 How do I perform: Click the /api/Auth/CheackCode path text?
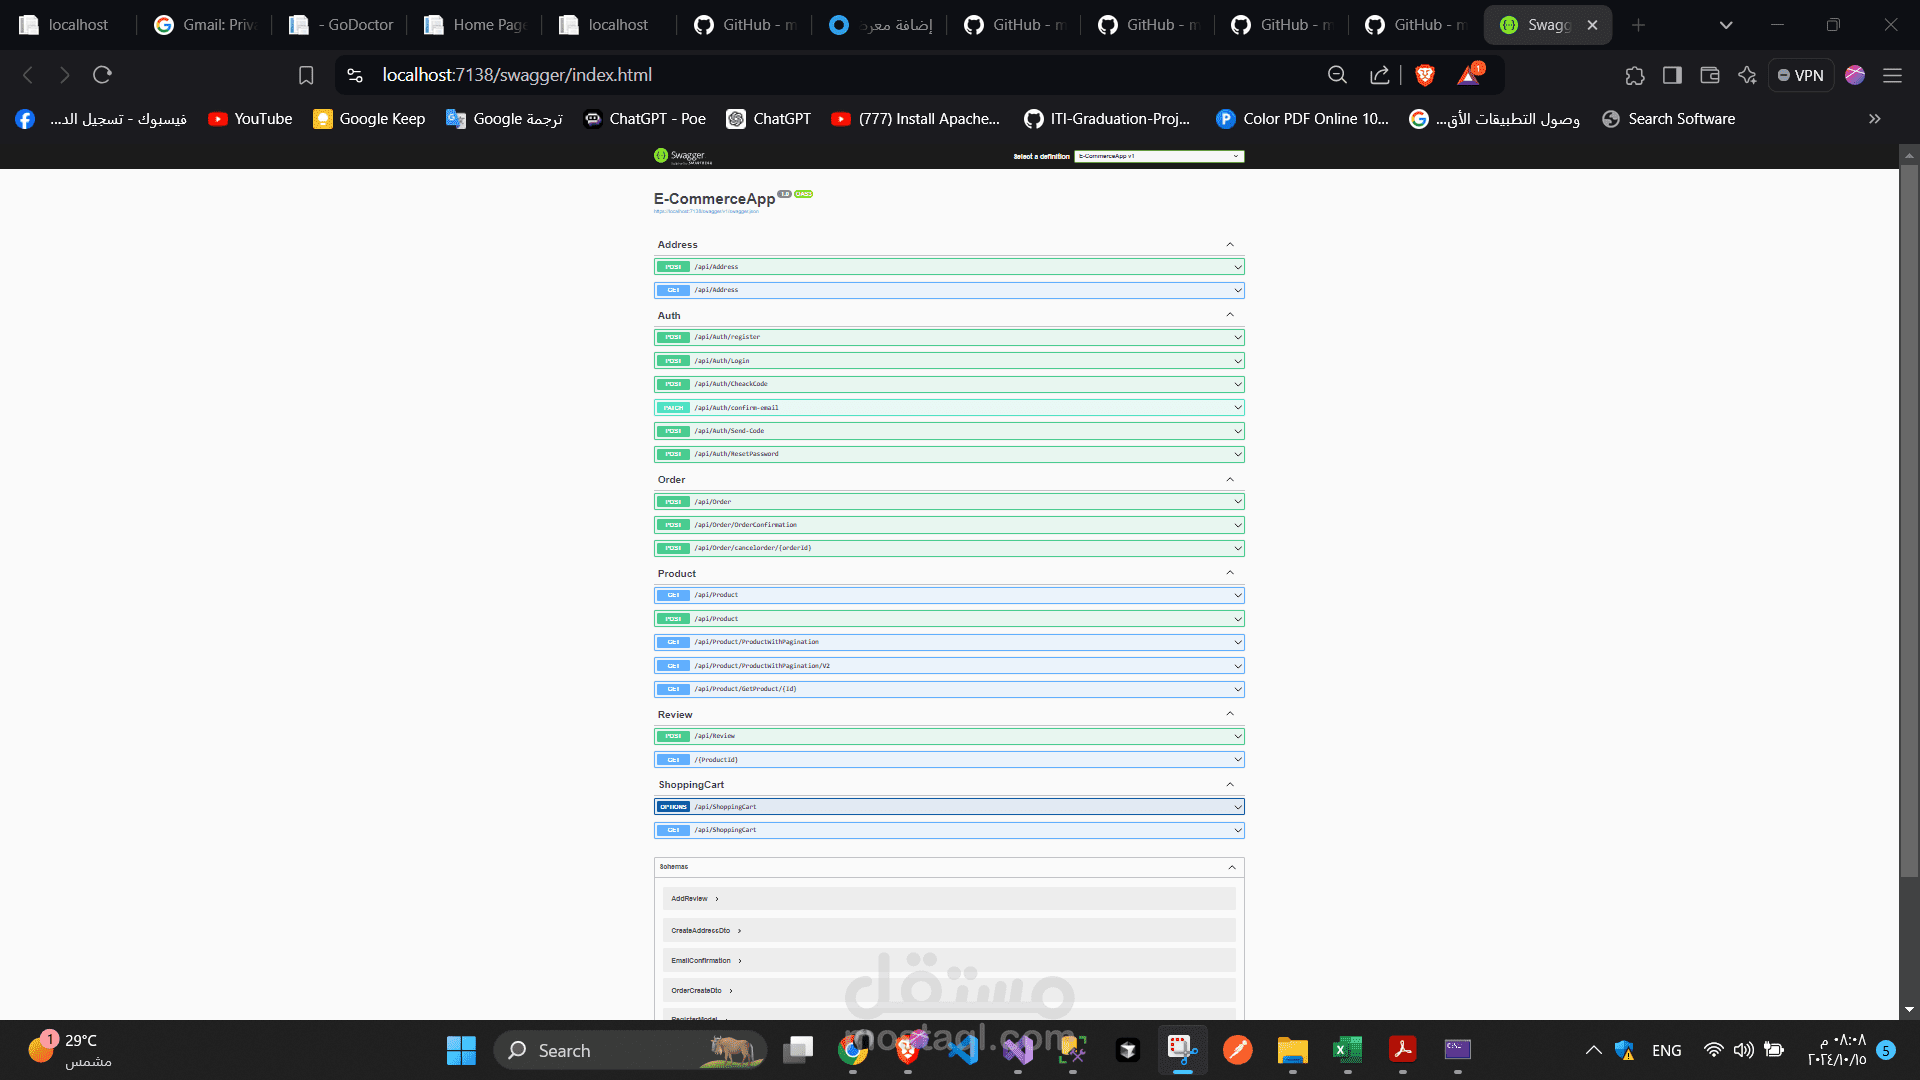731,384
